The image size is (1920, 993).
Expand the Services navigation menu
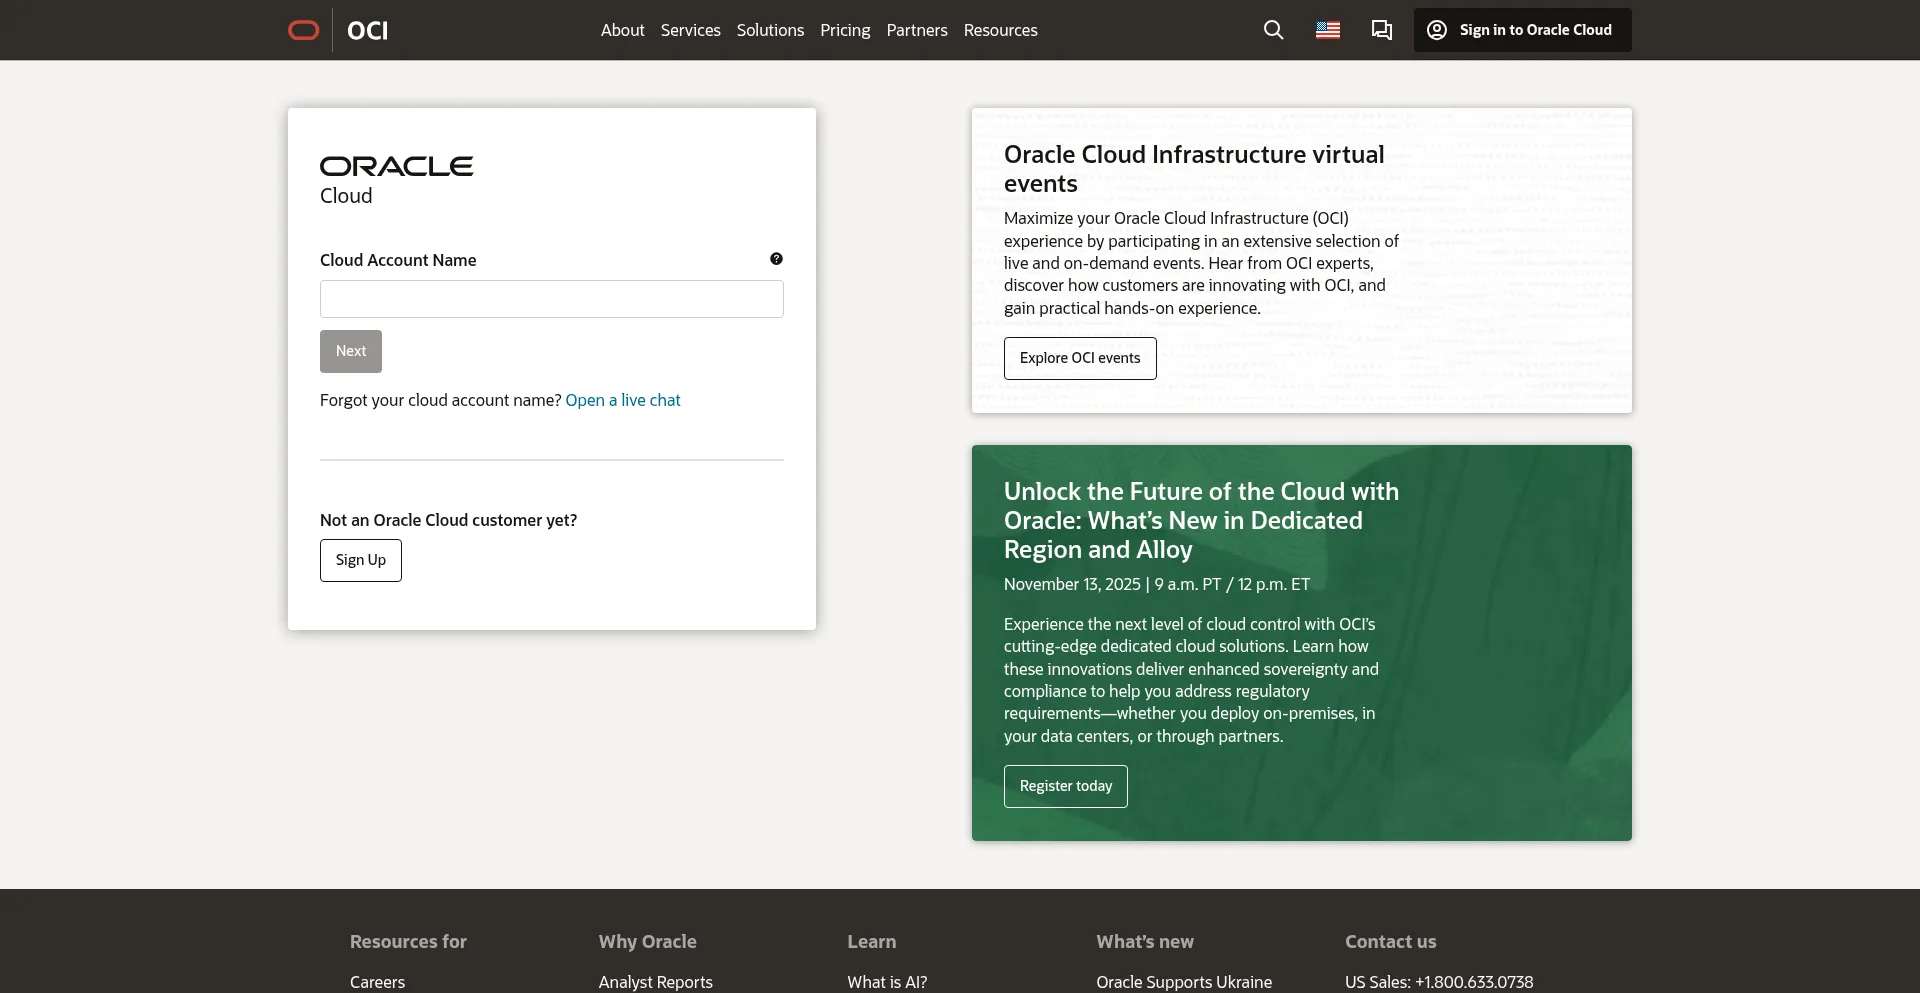[x=690, y=30]
